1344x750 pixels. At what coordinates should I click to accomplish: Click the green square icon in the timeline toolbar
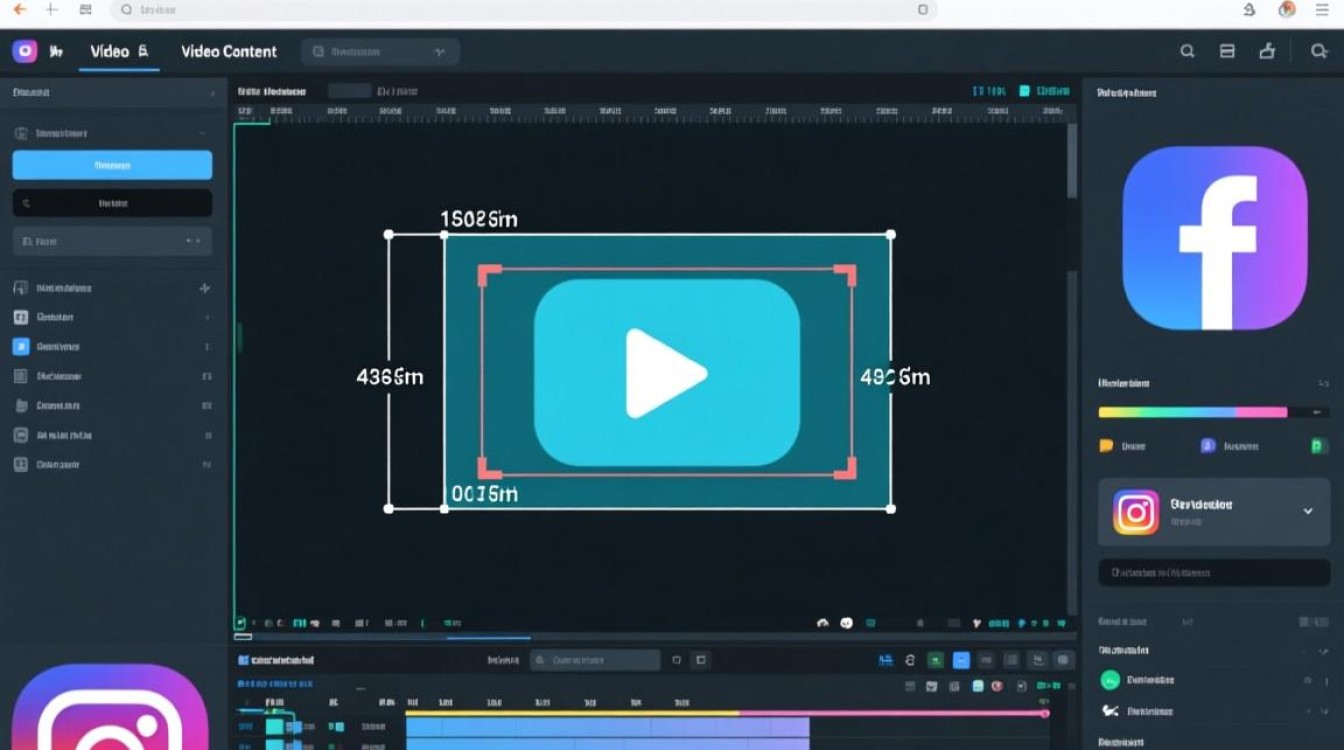point(936,660)
